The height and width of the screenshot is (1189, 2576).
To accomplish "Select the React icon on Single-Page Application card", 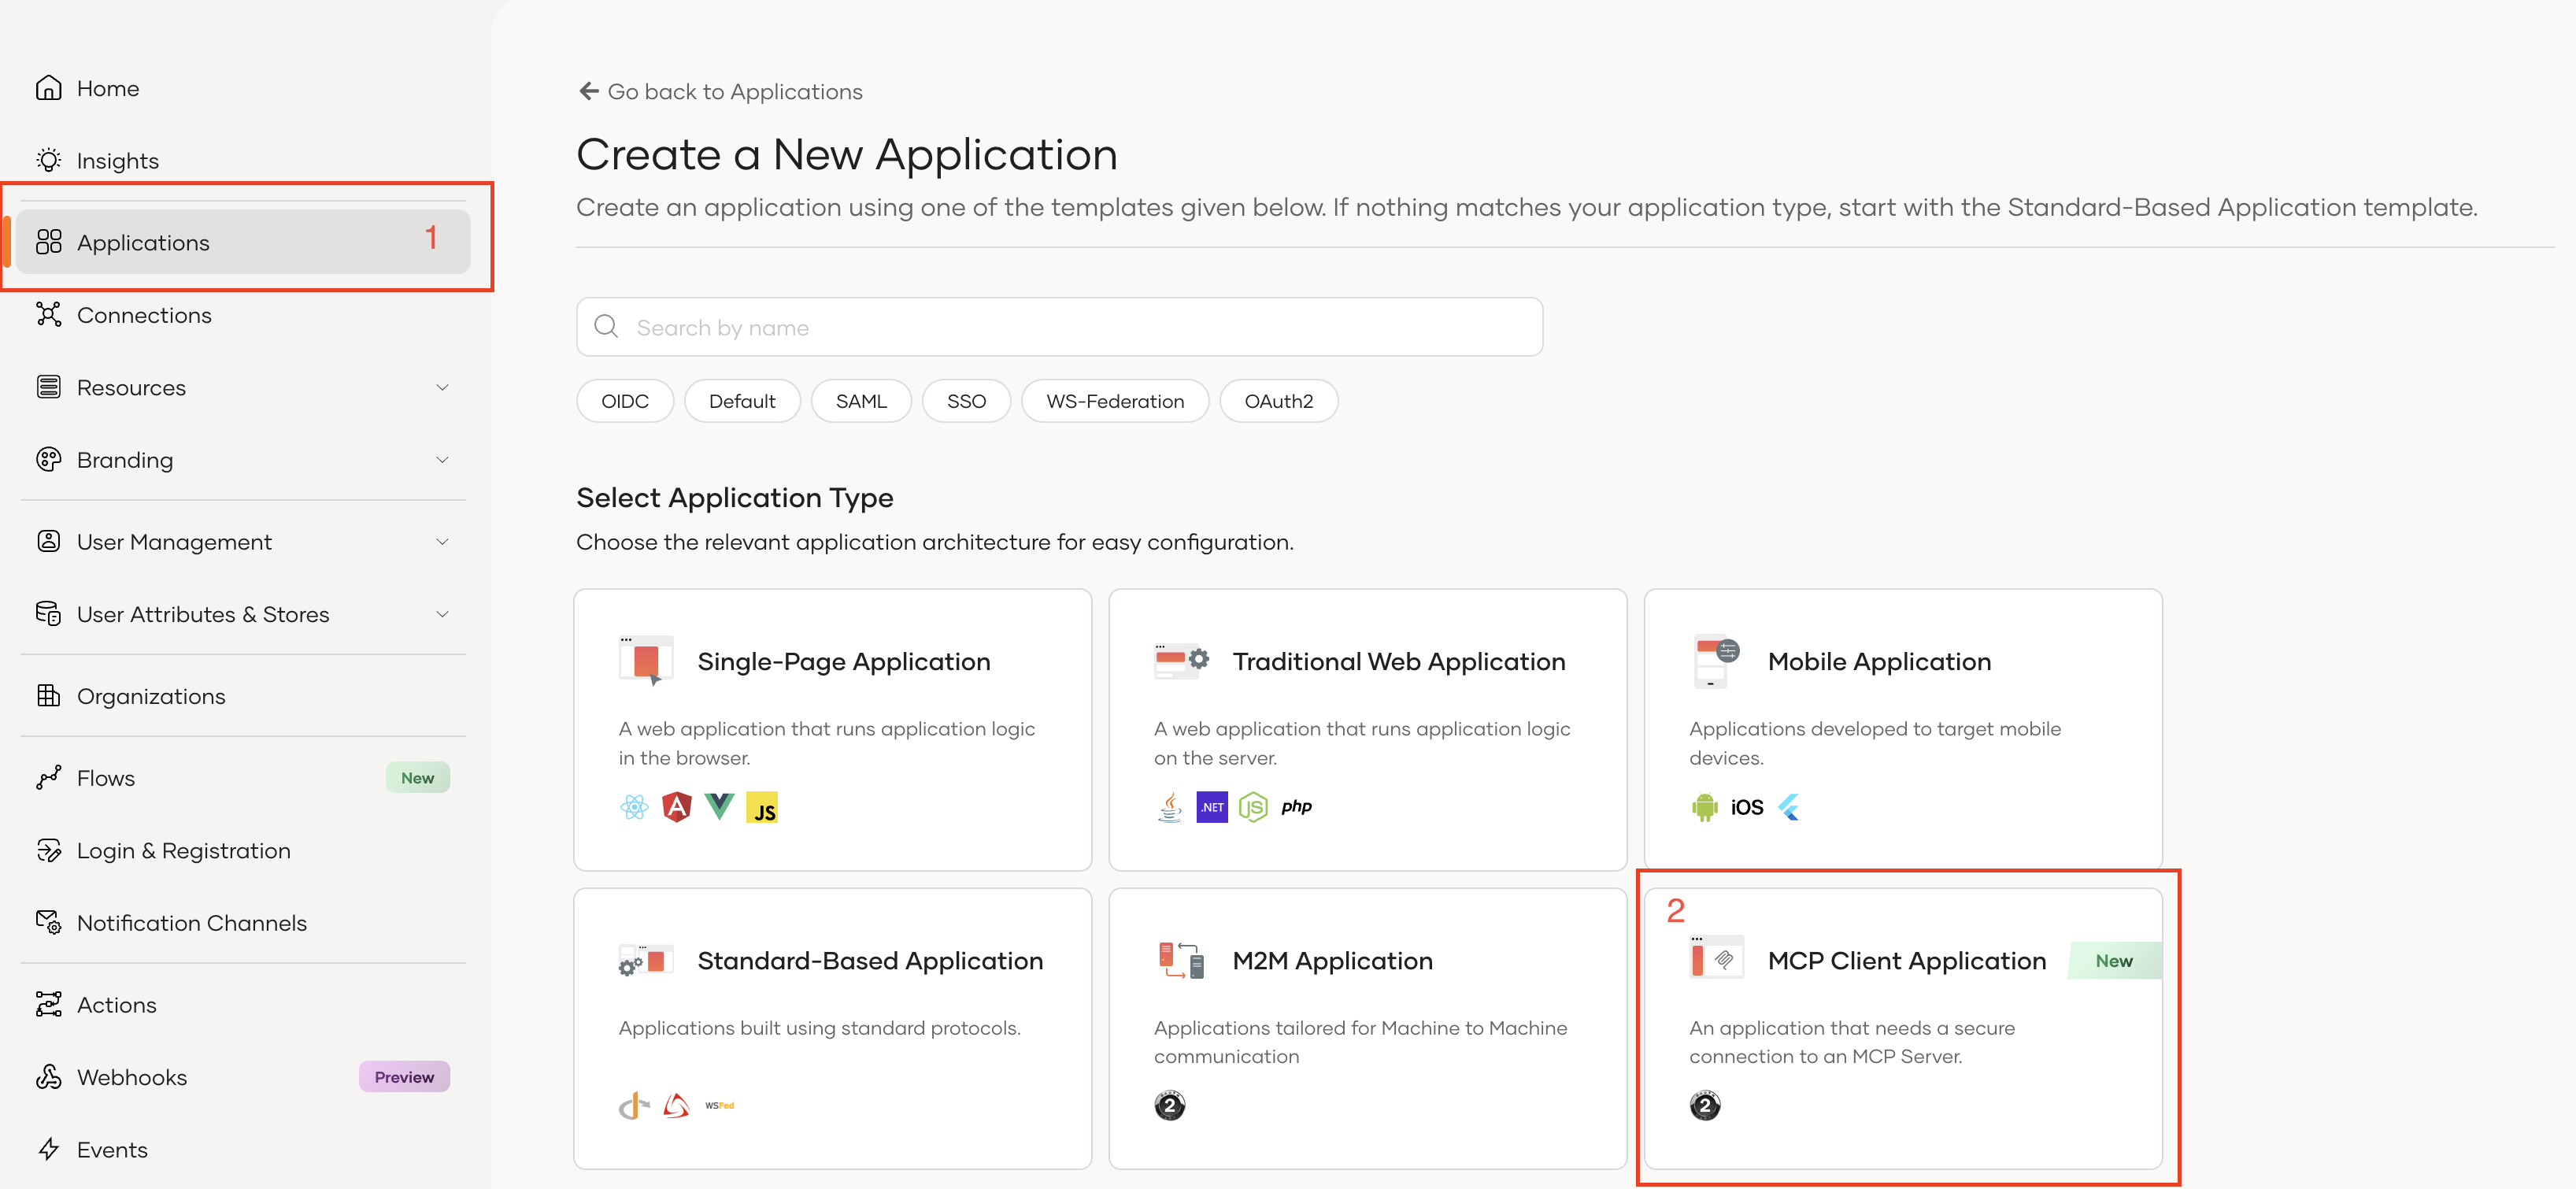I will (x=634, y=806).
